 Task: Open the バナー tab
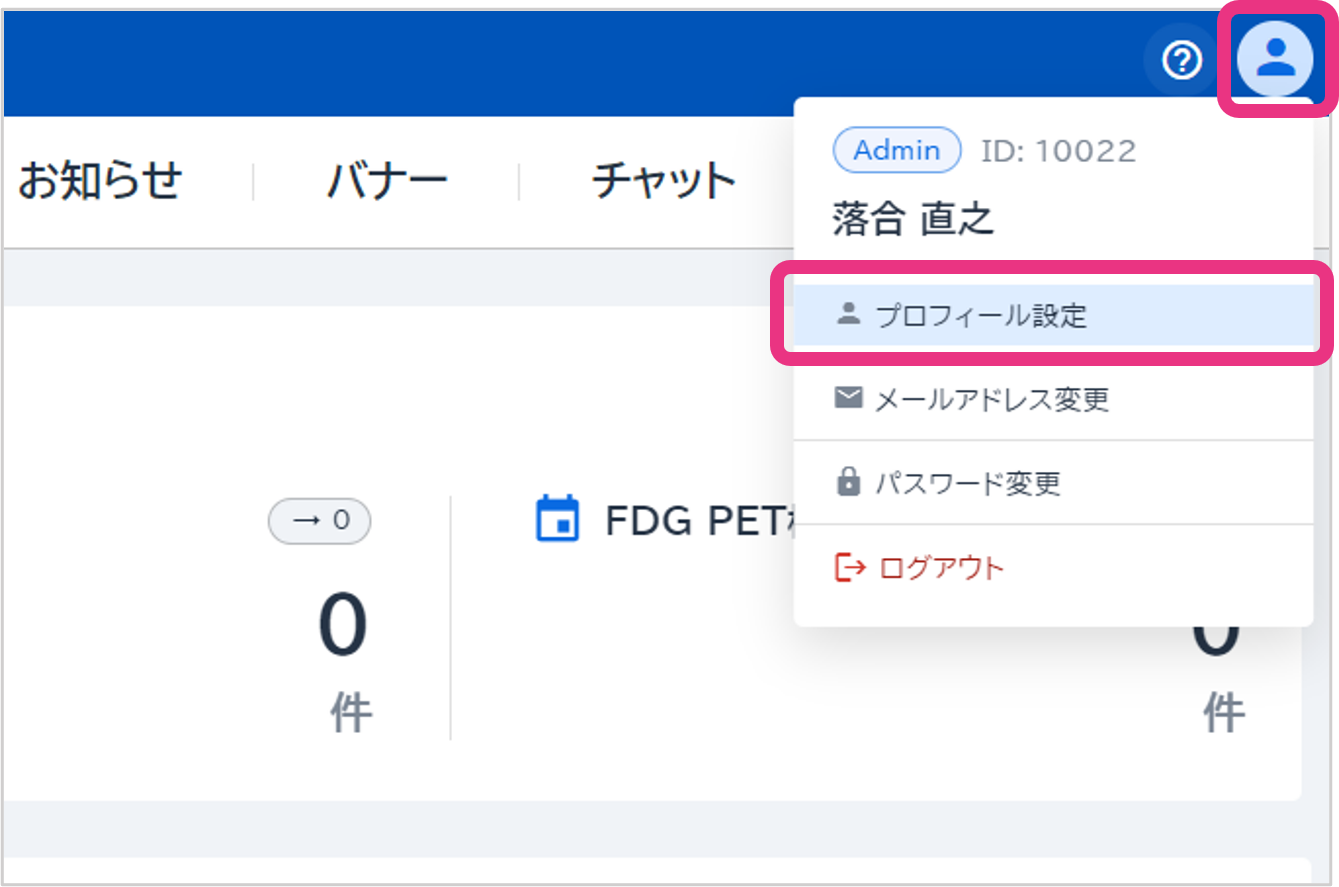pos(387,181)
